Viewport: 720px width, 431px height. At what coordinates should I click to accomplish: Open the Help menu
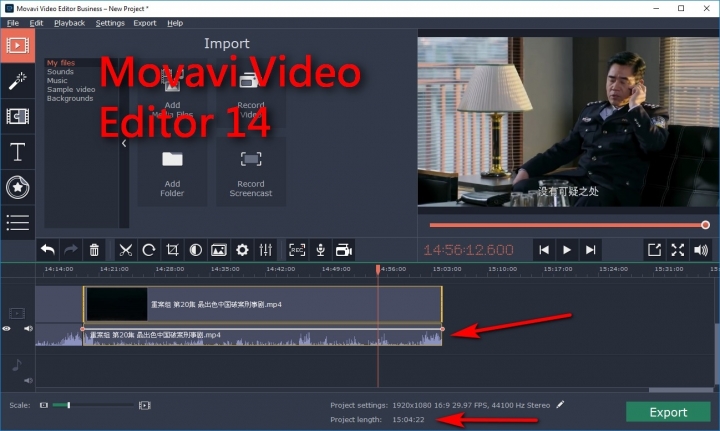coord(175,23)
